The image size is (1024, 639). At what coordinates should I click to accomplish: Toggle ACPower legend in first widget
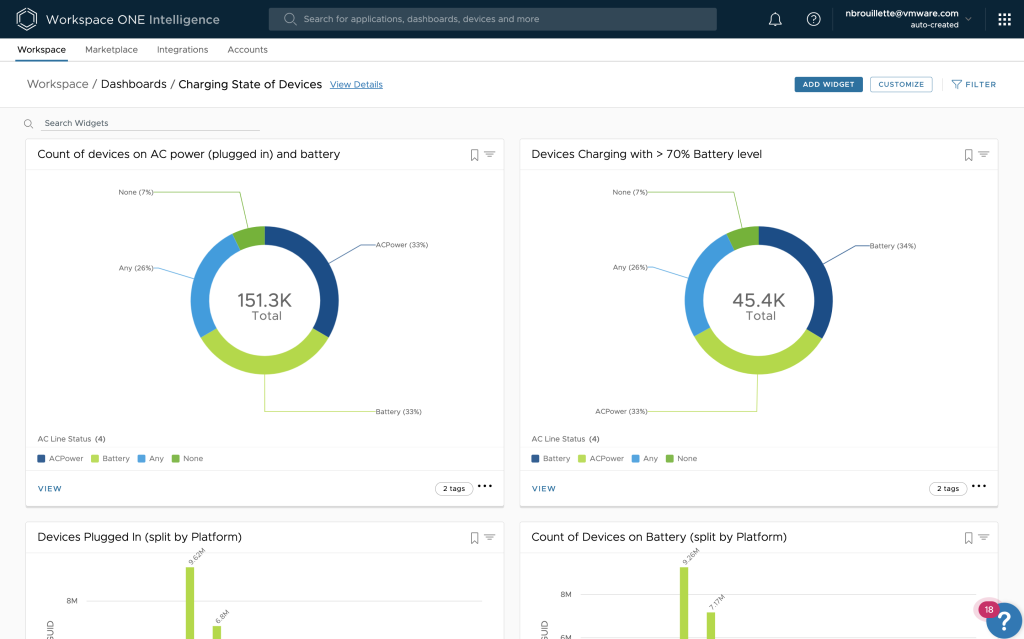(60, 459)
